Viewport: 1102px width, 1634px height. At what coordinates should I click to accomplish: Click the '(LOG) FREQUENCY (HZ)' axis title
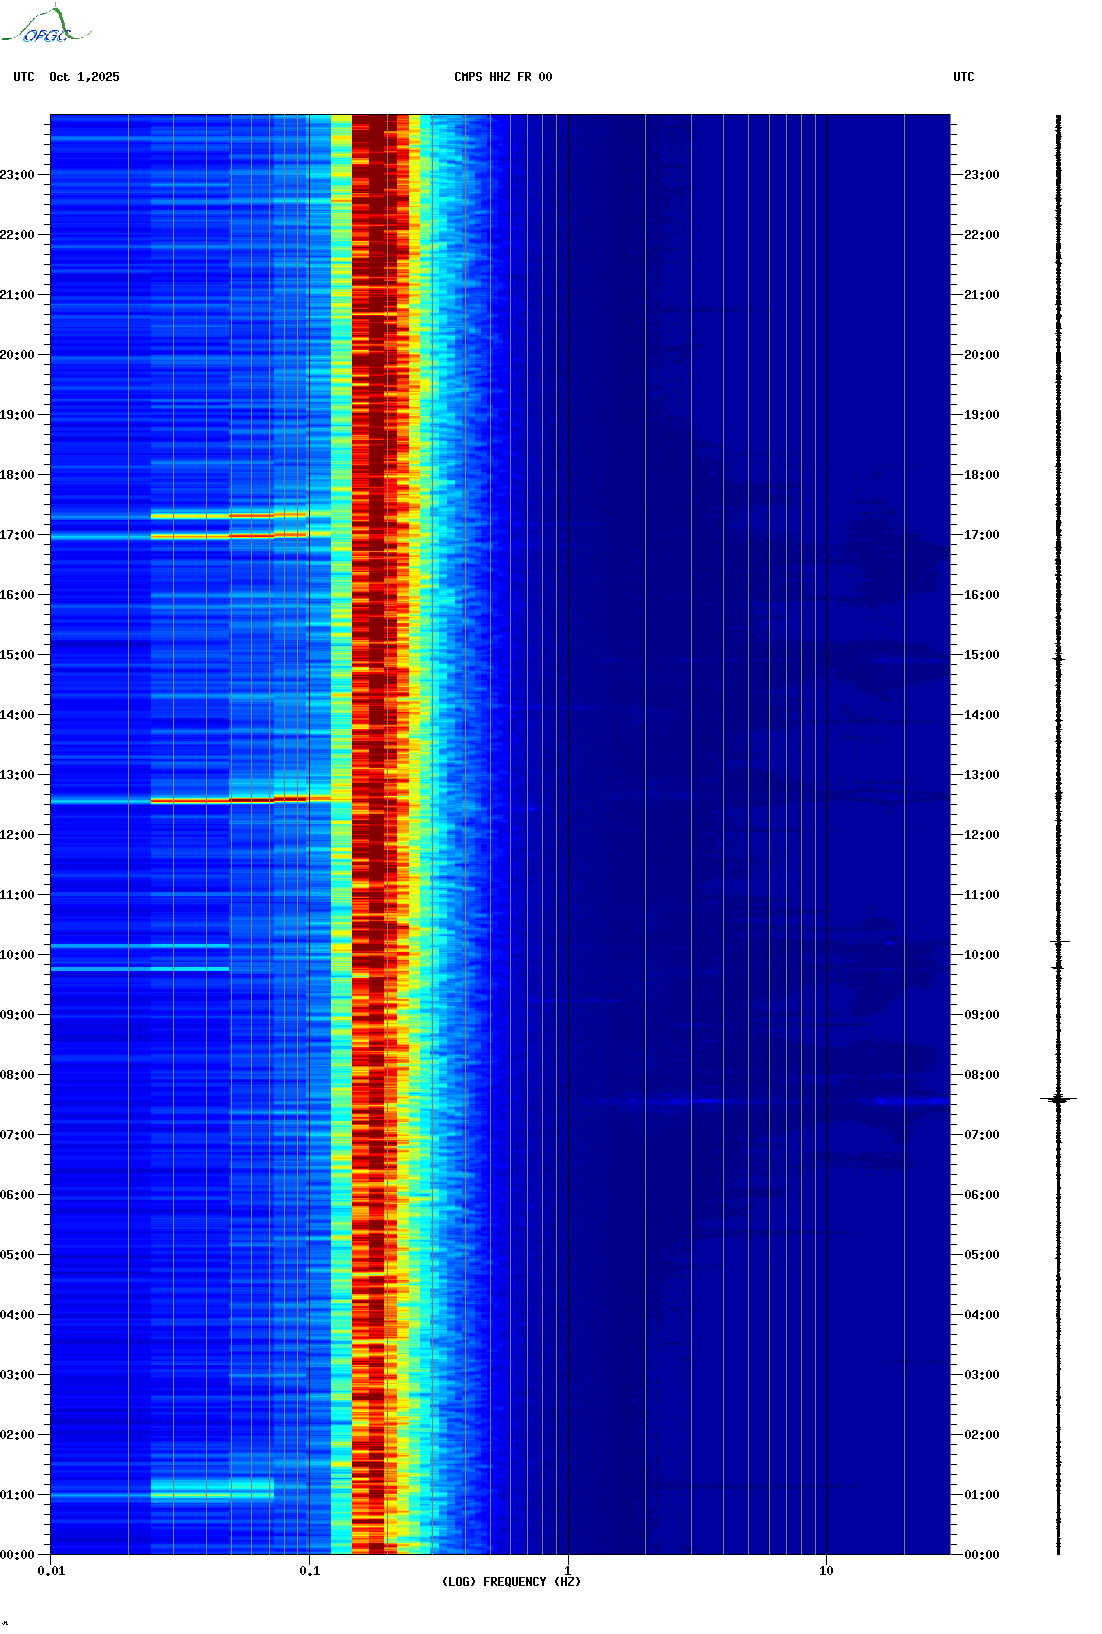click(x=511, y=1582)
